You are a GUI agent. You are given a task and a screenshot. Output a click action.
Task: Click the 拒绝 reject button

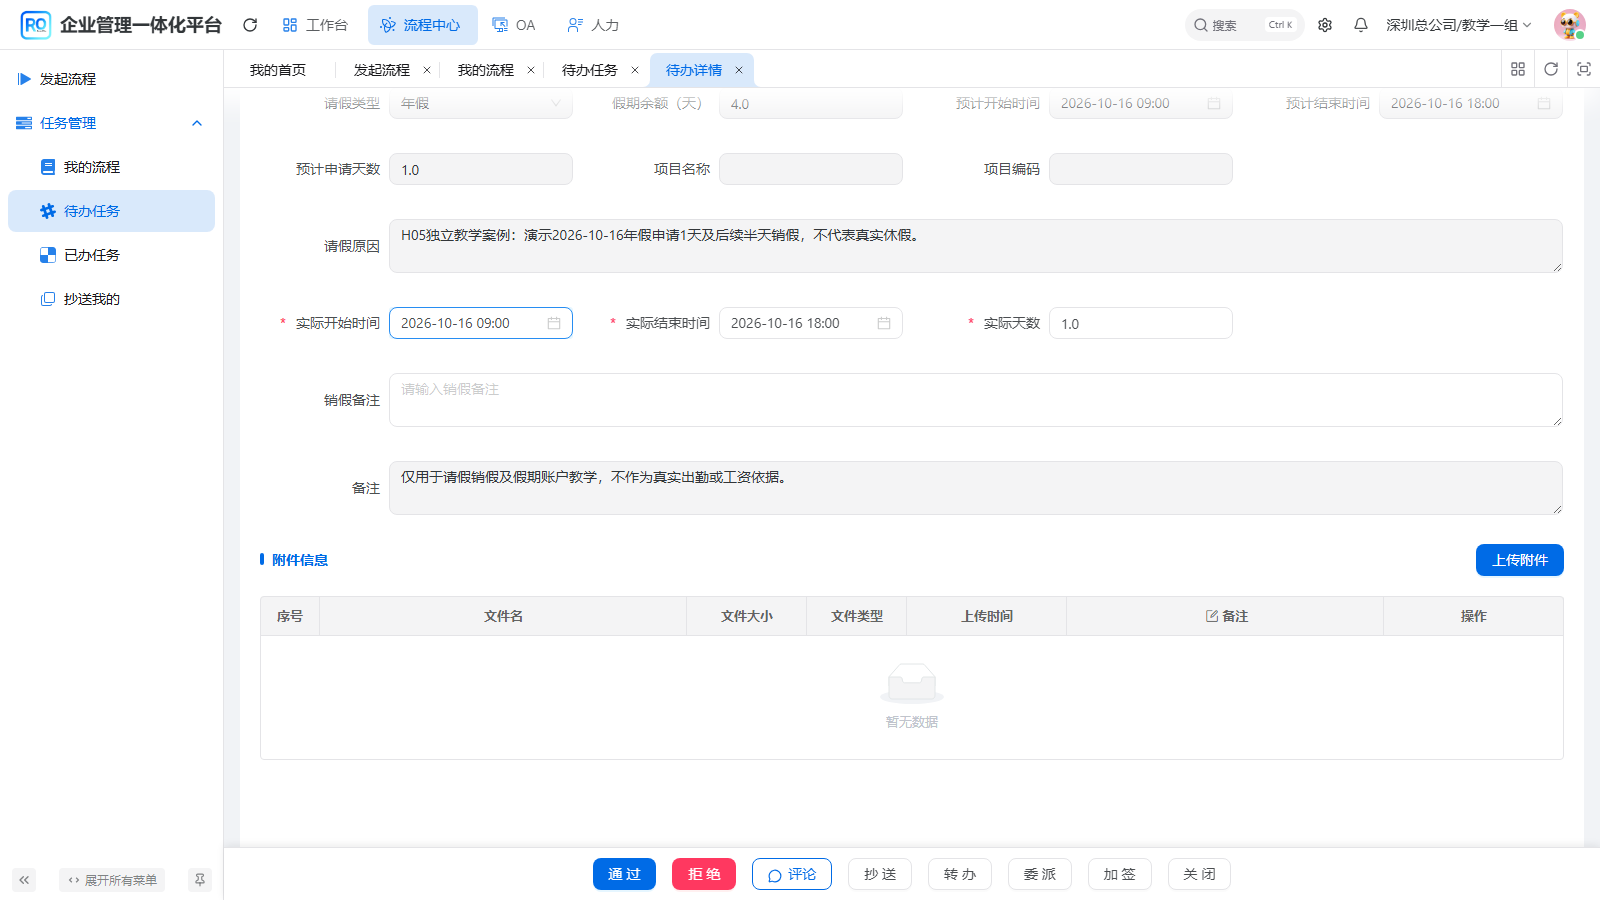tap(704, 874)
